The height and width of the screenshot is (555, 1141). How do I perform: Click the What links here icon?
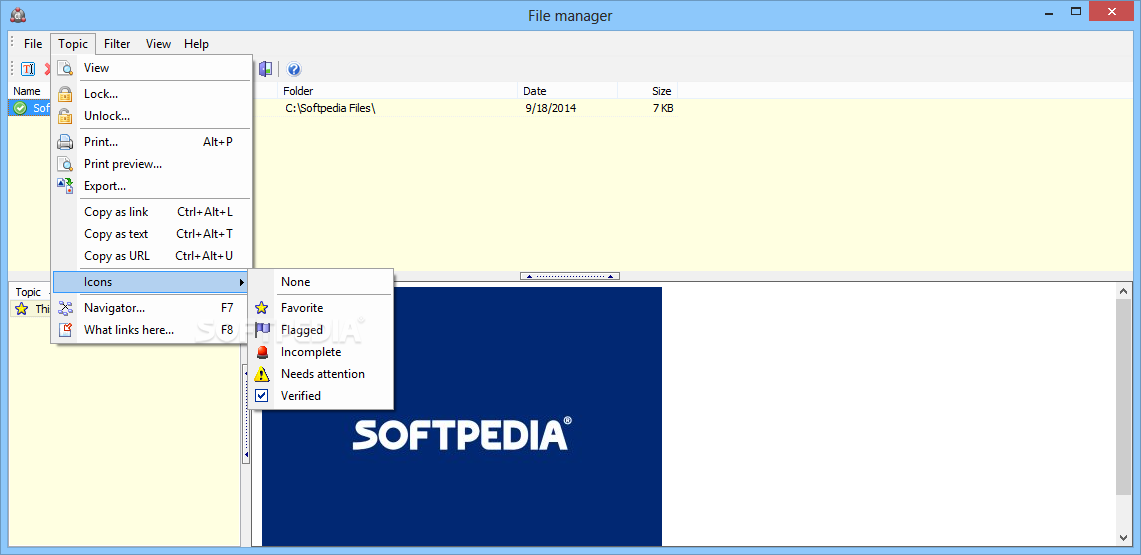pyautogui.click(x=65, y=330)
